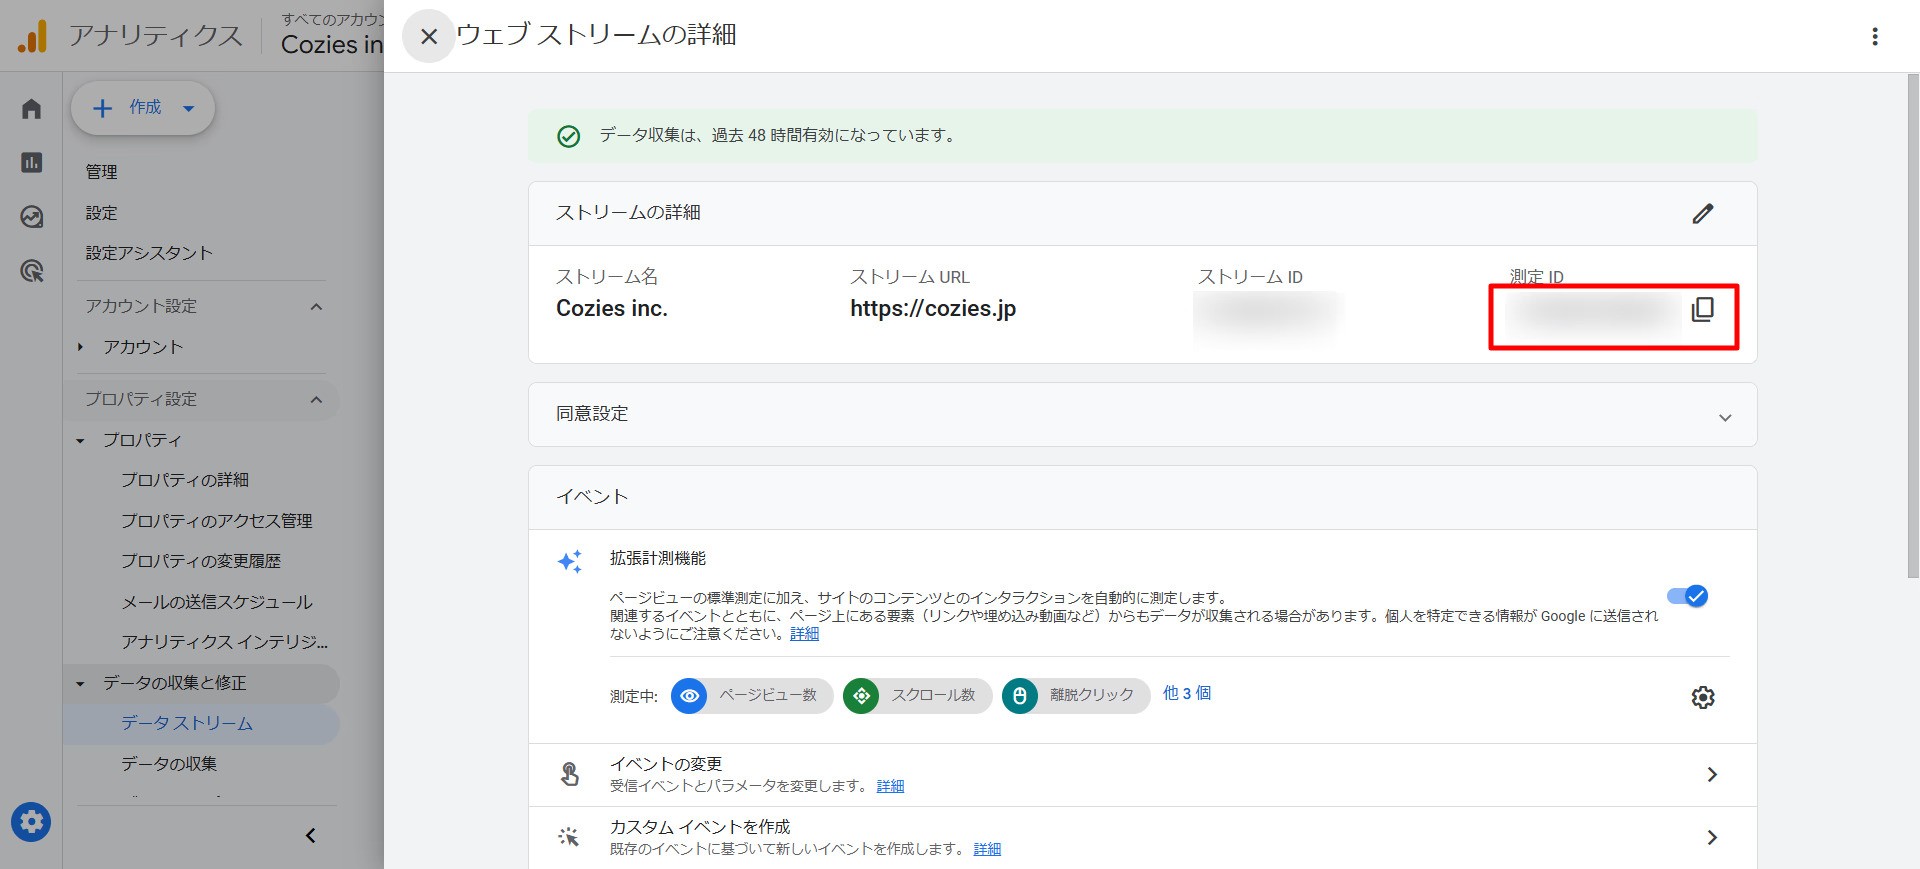
Task: Open プロパティの詳細
Action: [x=185, y=480]
